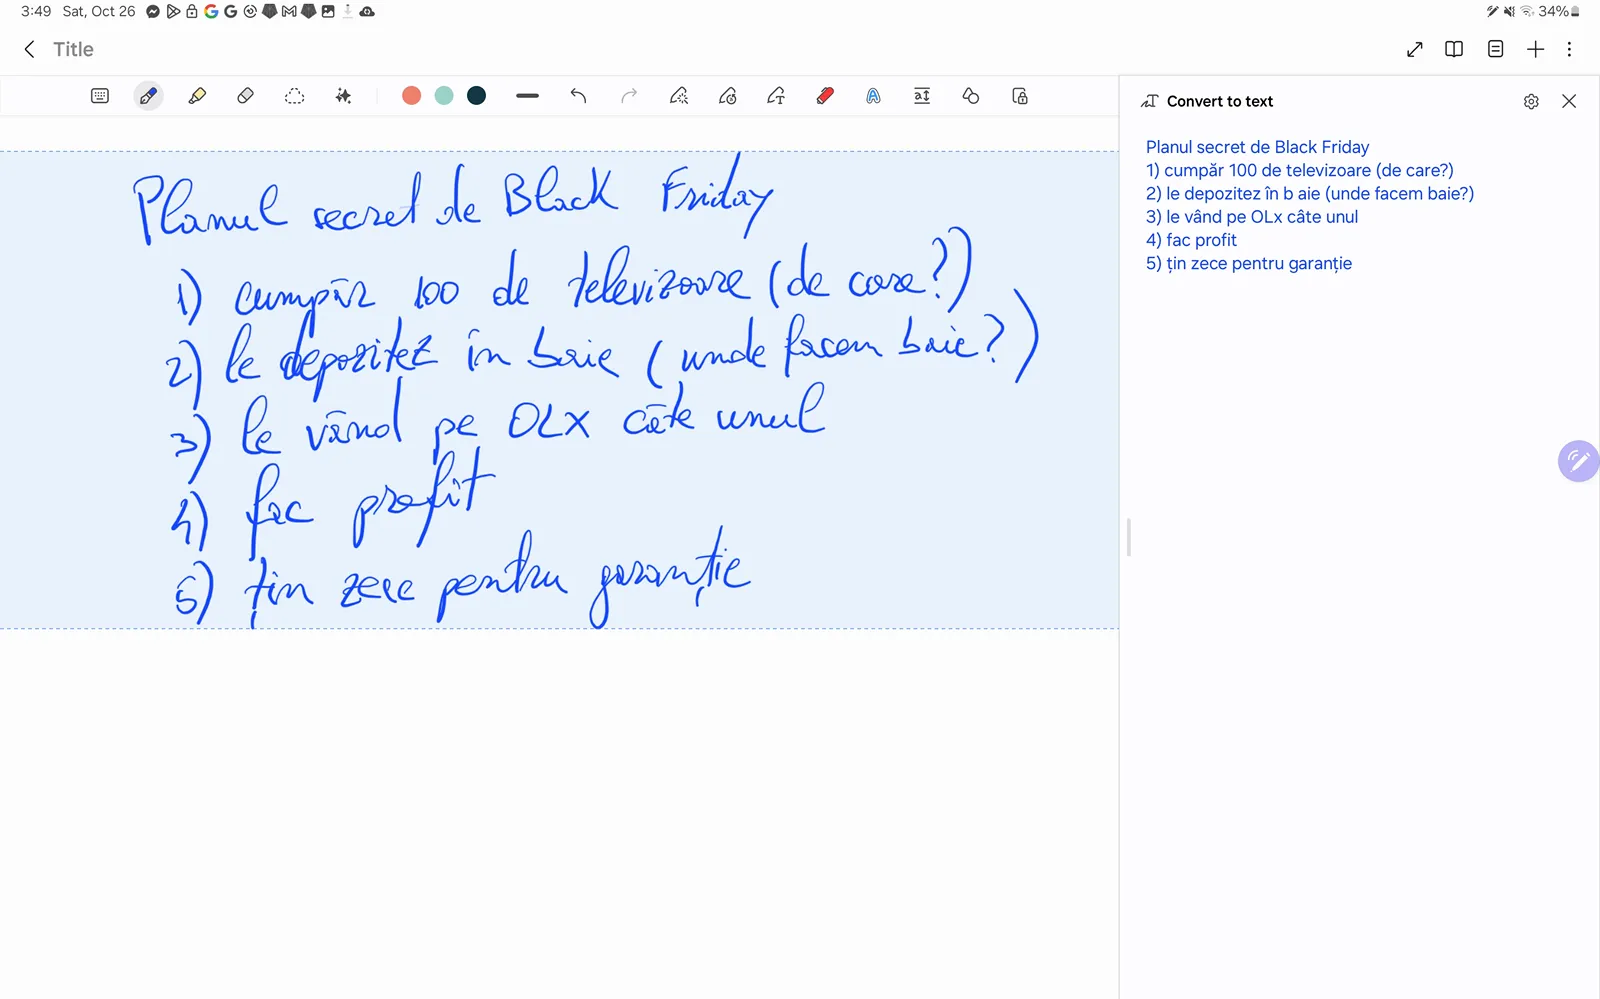Expand note to full screen
The height and width of the screenshot is (999, 1600).
click(x=1414, y=49)
